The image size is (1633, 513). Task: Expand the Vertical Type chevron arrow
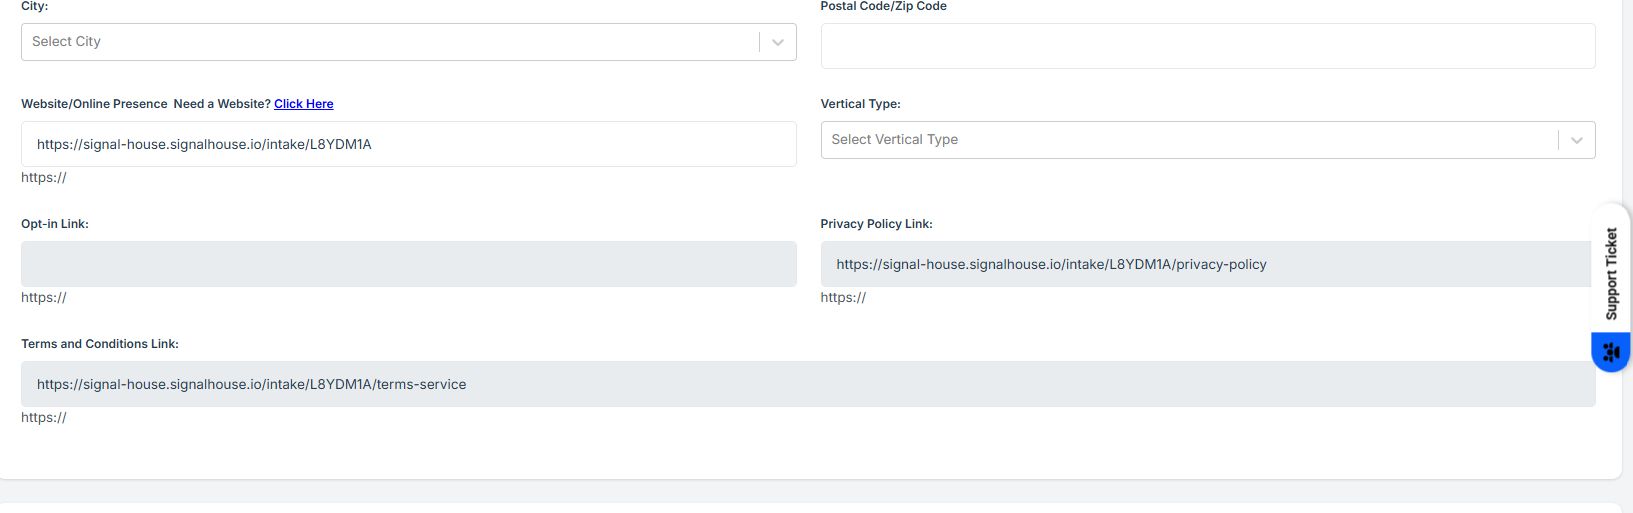pos(1577,140)
